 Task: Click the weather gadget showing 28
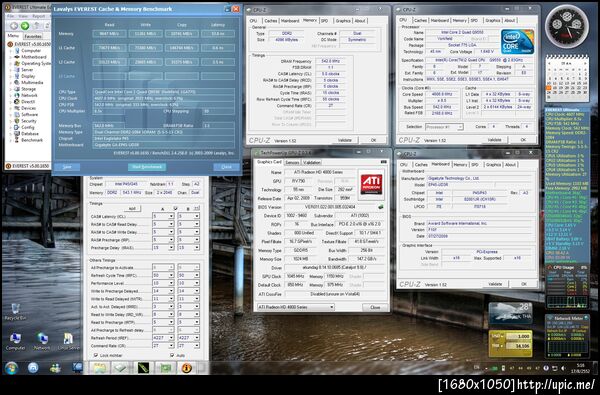coord(510,313)
